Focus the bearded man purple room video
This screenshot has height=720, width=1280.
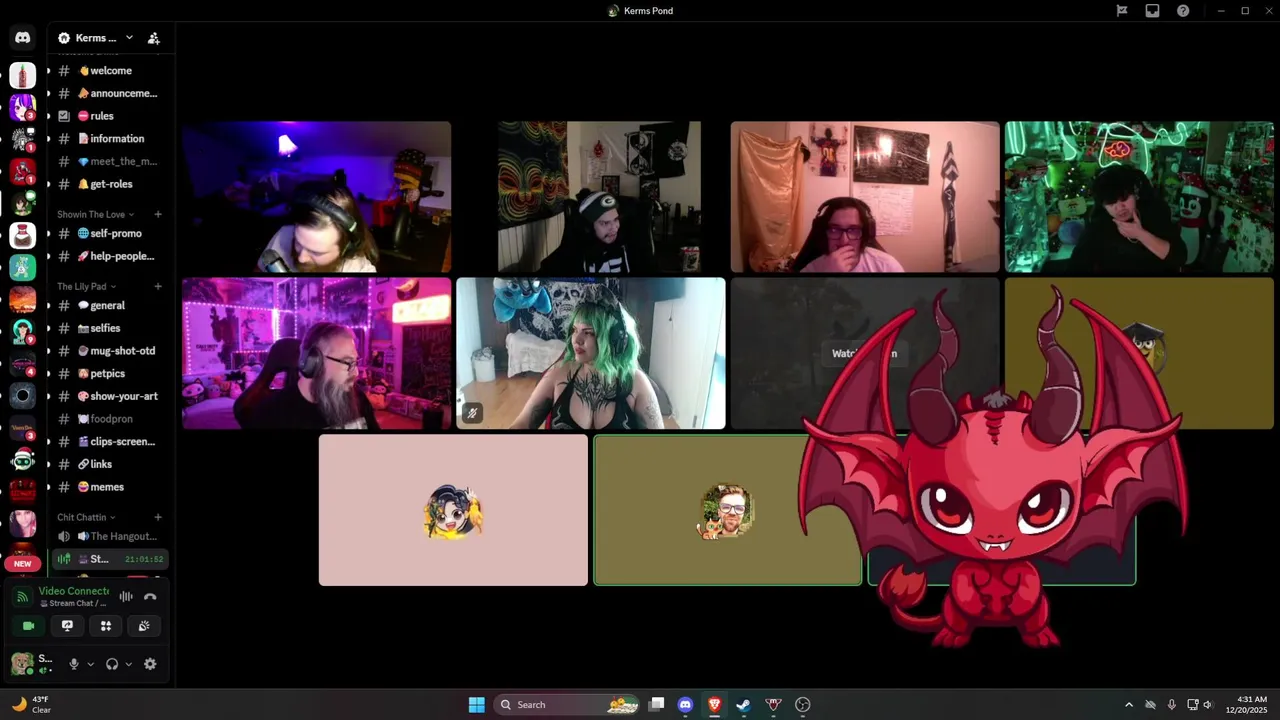pyautogui.click(x=316, y=353)
